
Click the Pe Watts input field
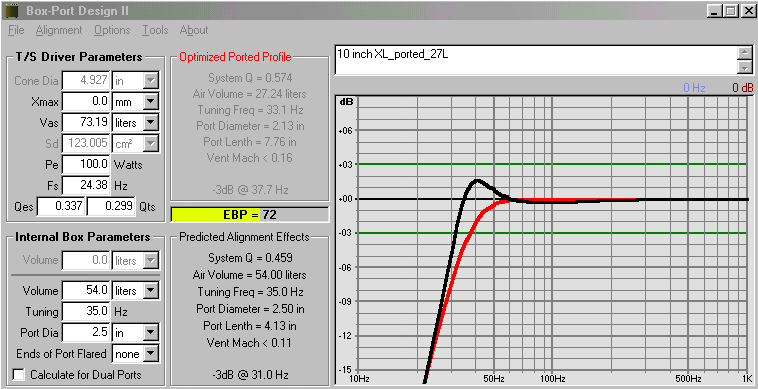coord(86,165)
